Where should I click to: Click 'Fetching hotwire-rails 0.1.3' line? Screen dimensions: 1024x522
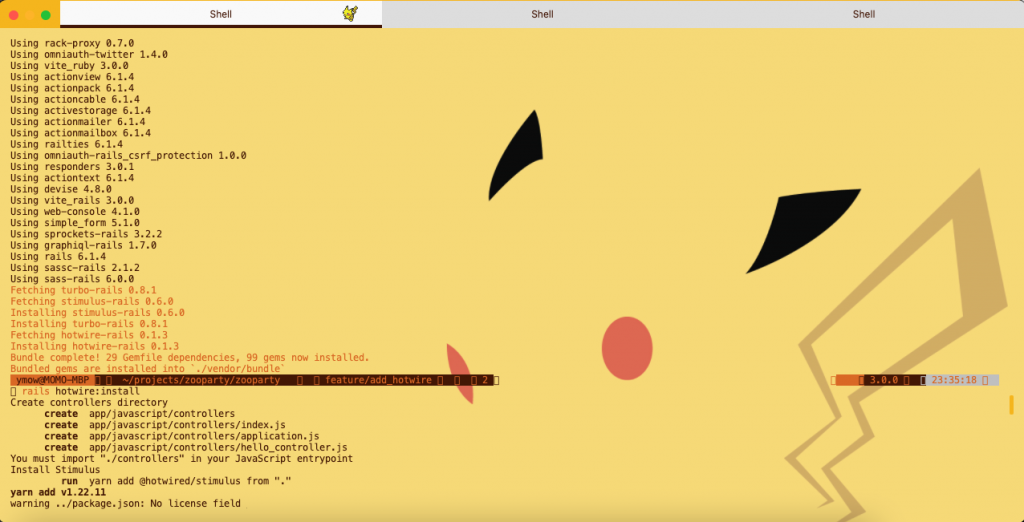click(x=89, y=335)
